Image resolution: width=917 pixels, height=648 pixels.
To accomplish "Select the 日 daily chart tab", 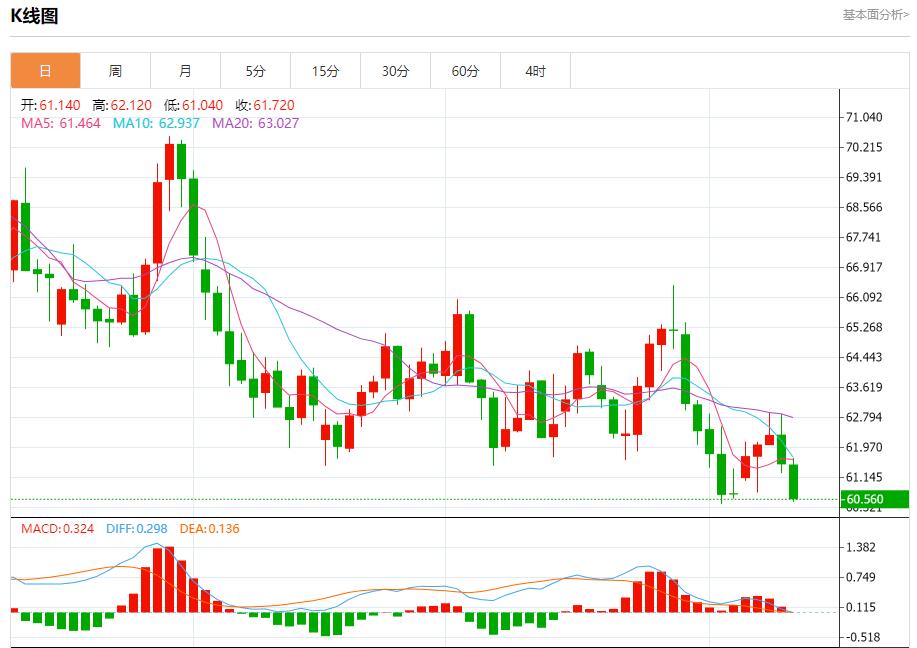I will [x=45, y=71].
